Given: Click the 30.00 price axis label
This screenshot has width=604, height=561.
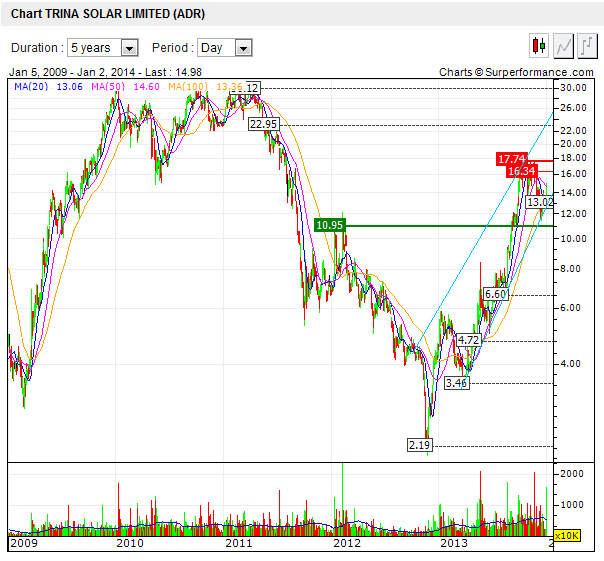Looking at the screenshot, I should pyautogui.click(x=573, y=88).
